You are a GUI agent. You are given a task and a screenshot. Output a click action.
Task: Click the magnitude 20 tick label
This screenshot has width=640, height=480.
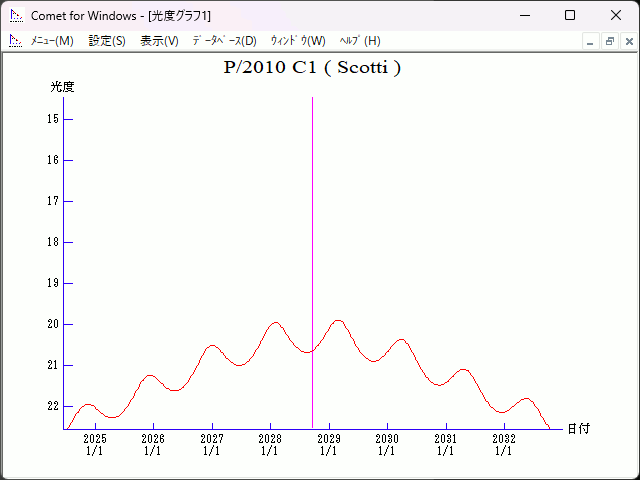52,324
